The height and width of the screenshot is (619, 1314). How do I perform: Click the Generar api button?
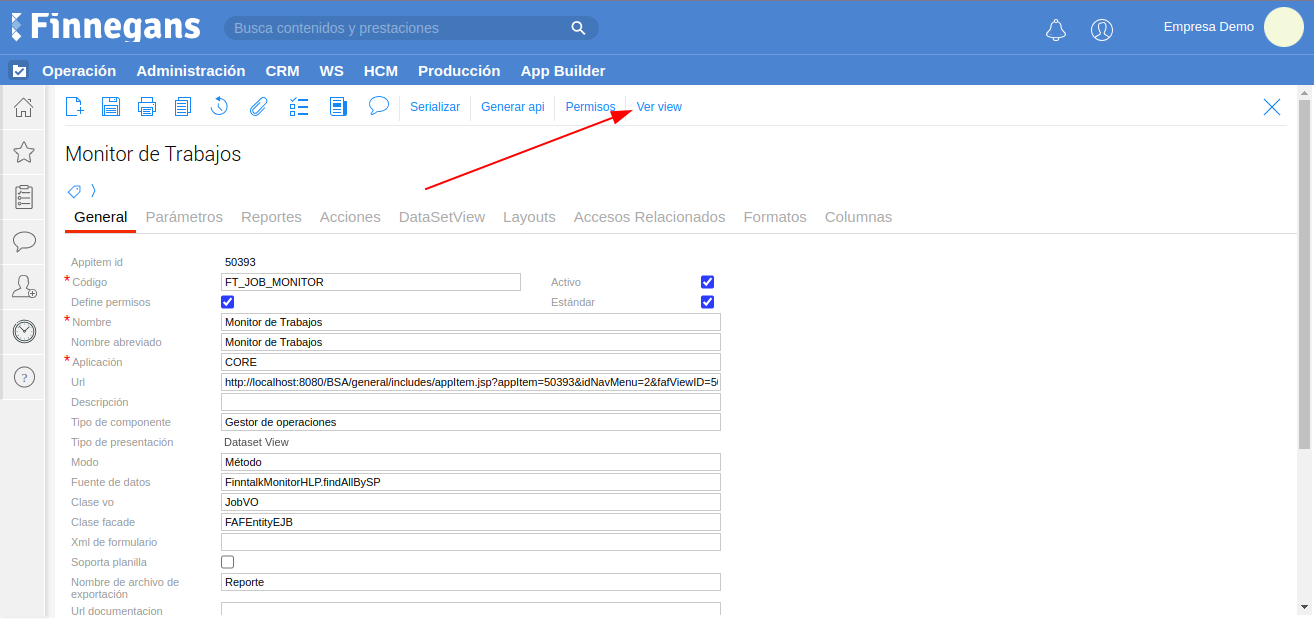(512, 107)
